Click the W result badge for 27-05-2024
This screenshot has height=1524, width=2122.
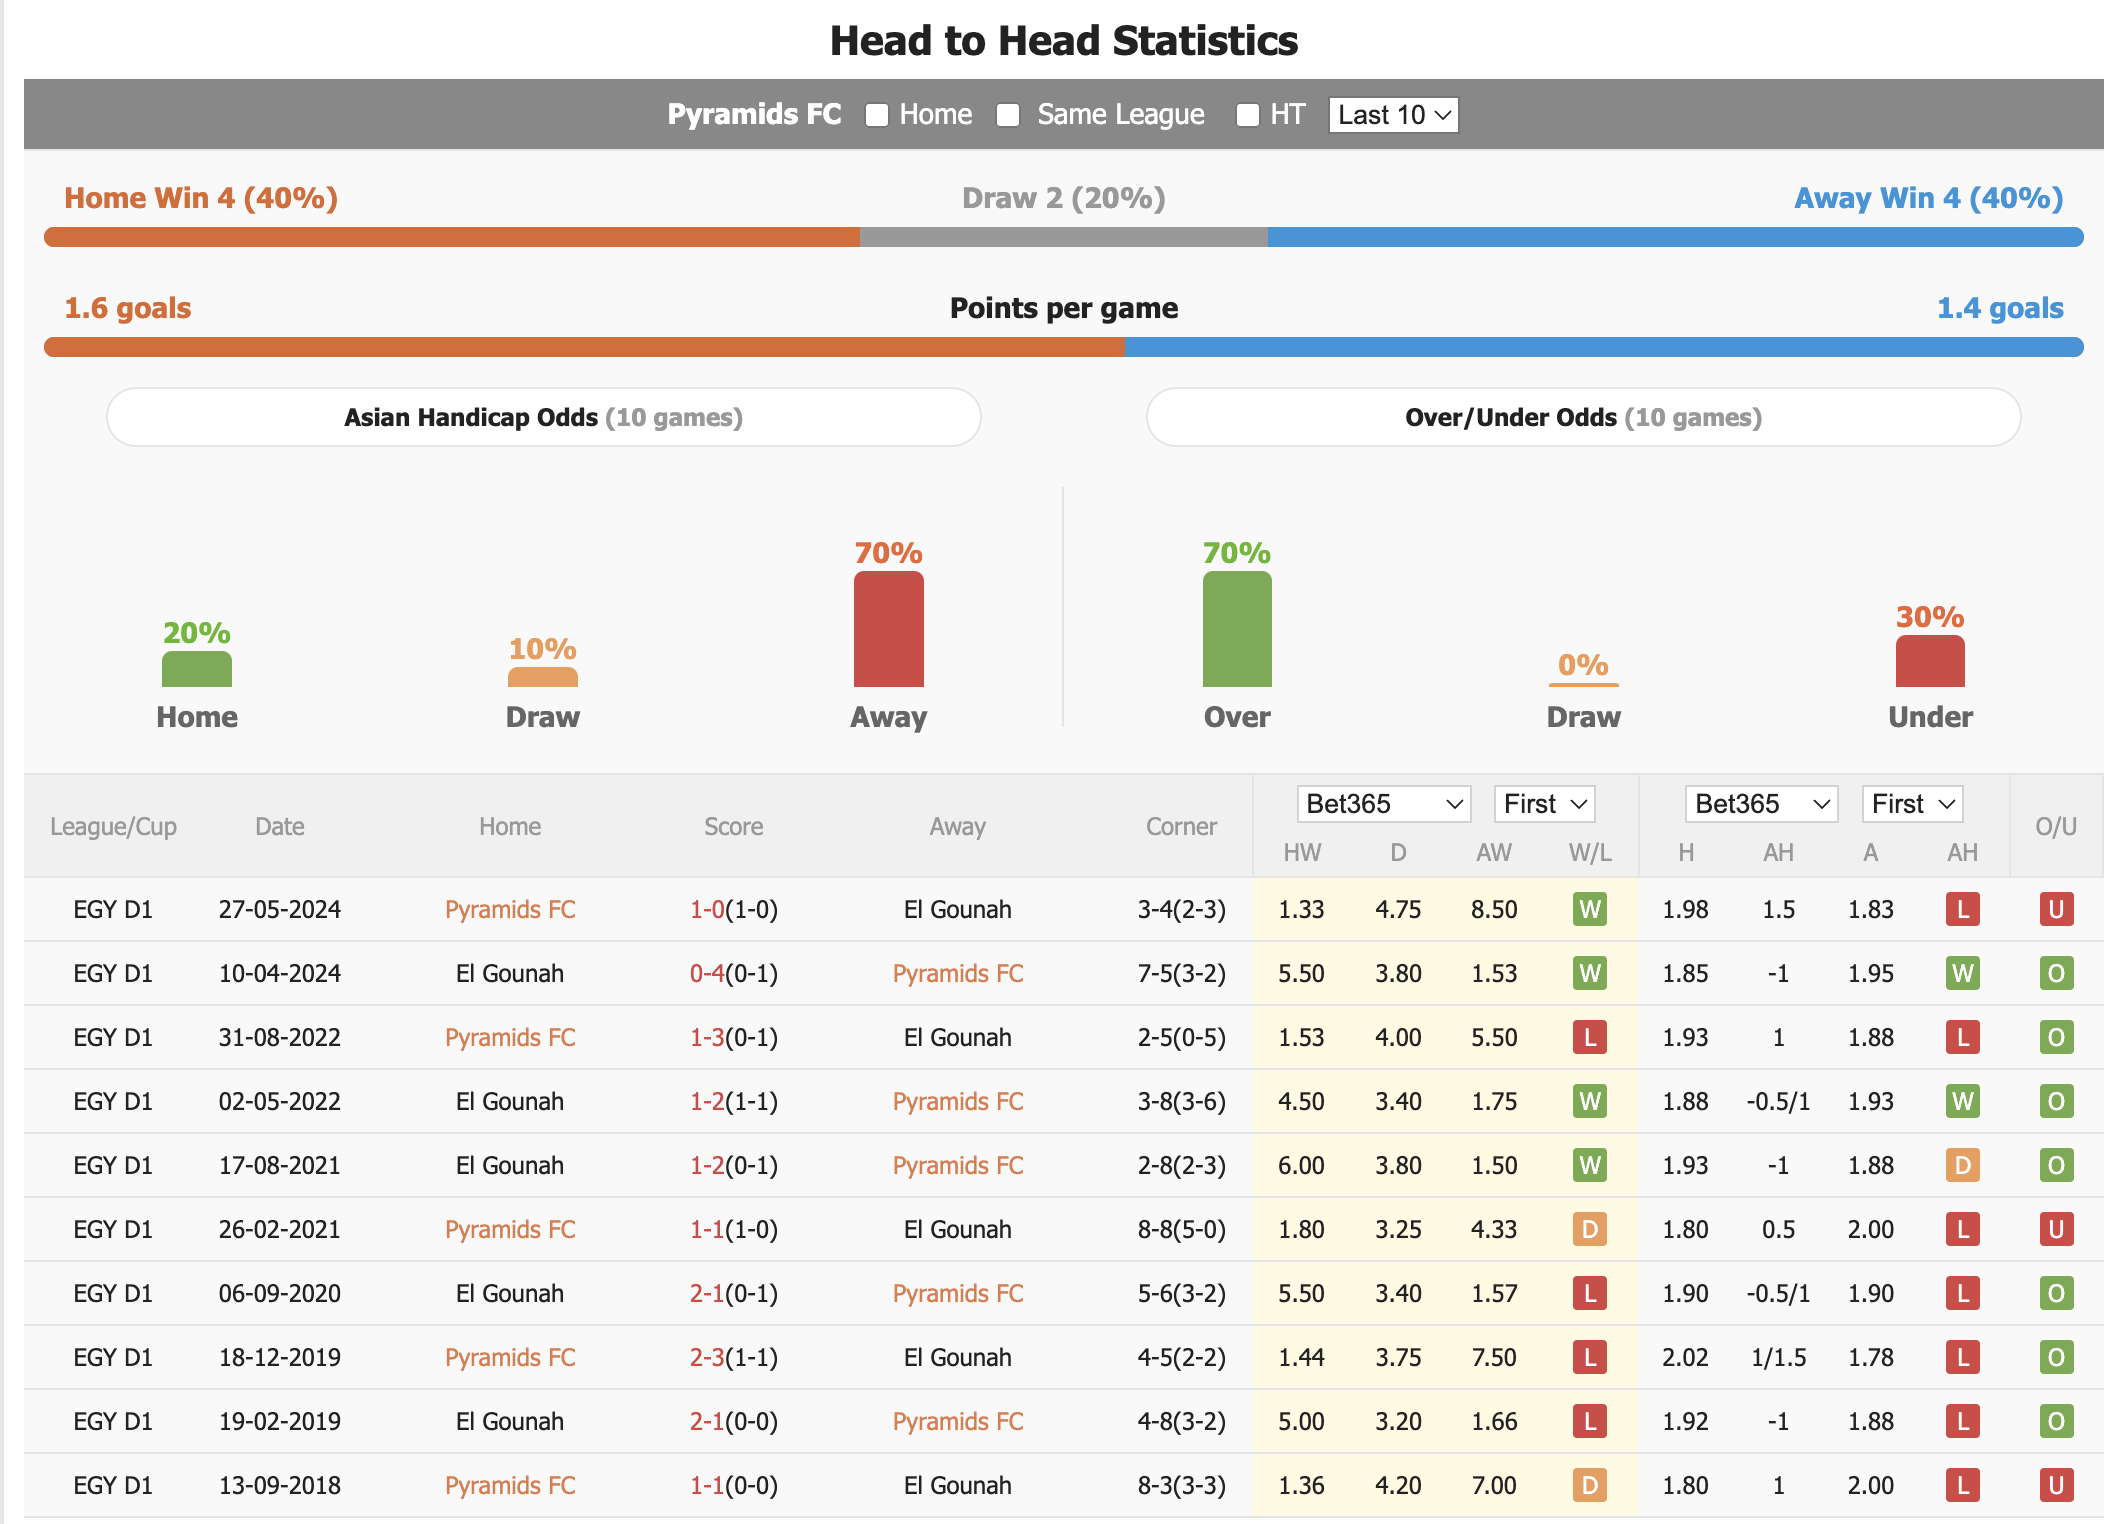tap(1590, 909)
